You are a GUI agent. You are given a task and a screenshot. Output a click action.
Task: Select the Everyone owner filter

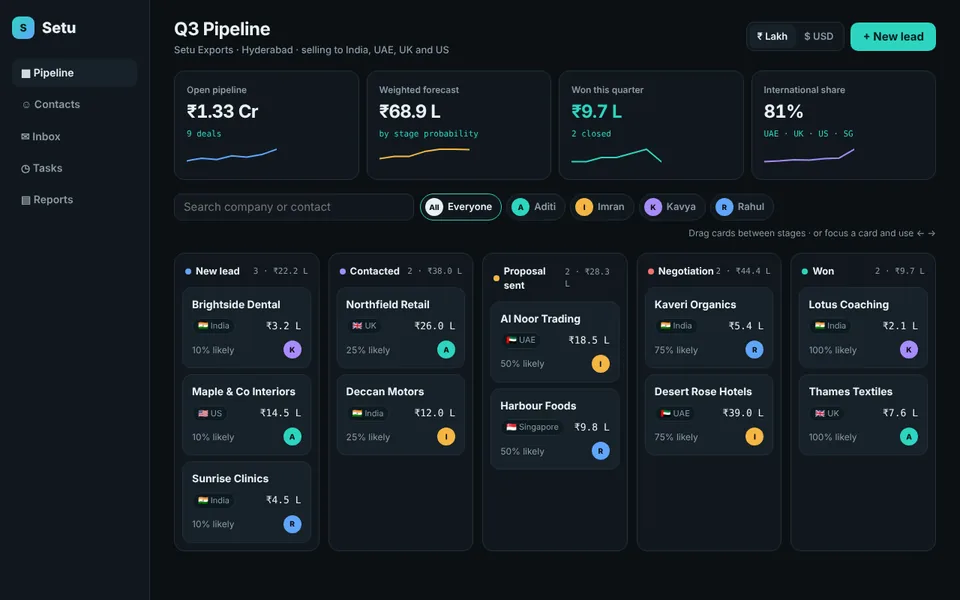click(460, 207)
